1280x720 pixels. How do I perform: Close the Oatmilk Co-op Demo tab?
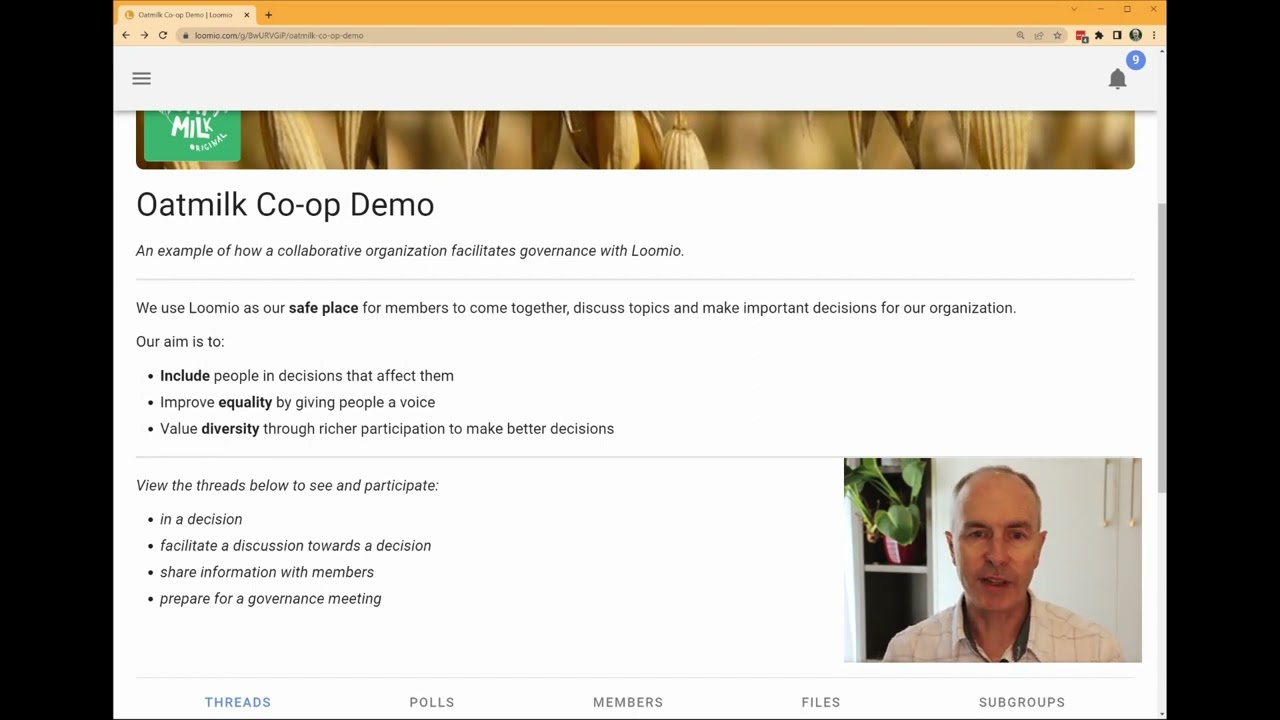(247, 15)
